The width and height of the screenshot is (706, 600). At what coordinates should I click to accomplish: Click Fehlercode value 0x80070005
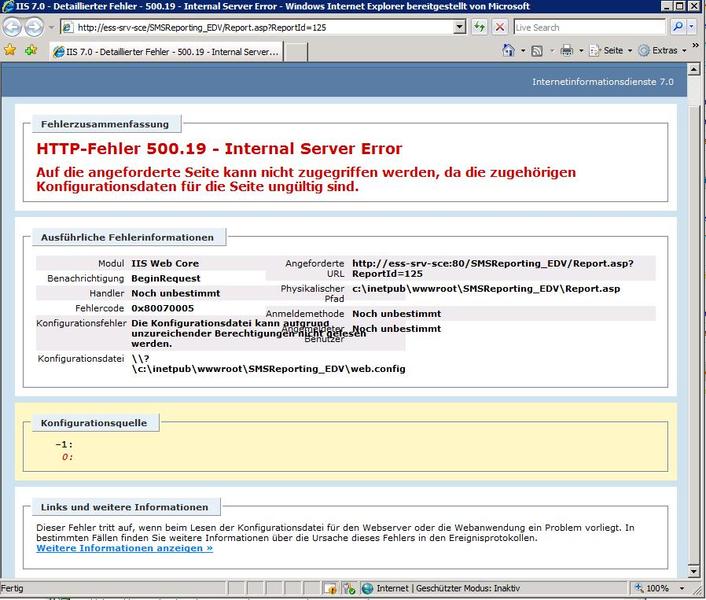(163, 308)
